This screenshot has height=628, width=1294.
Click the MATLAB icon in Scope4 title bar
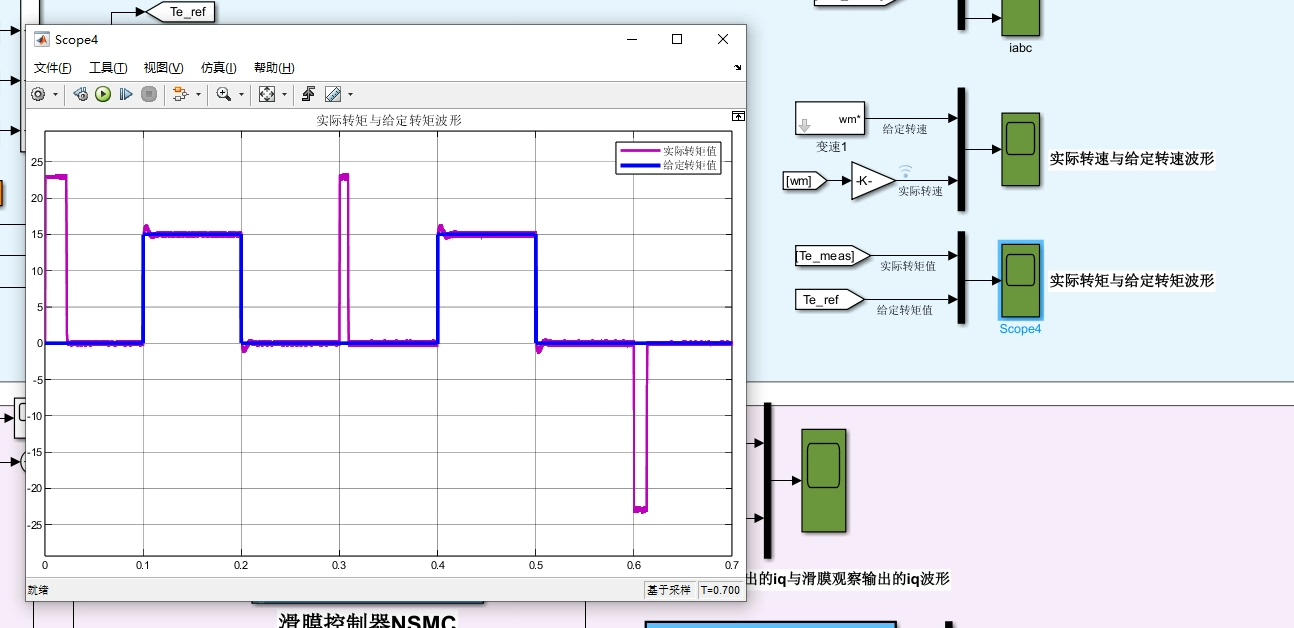pyautogui.click(x=42, y=39)
